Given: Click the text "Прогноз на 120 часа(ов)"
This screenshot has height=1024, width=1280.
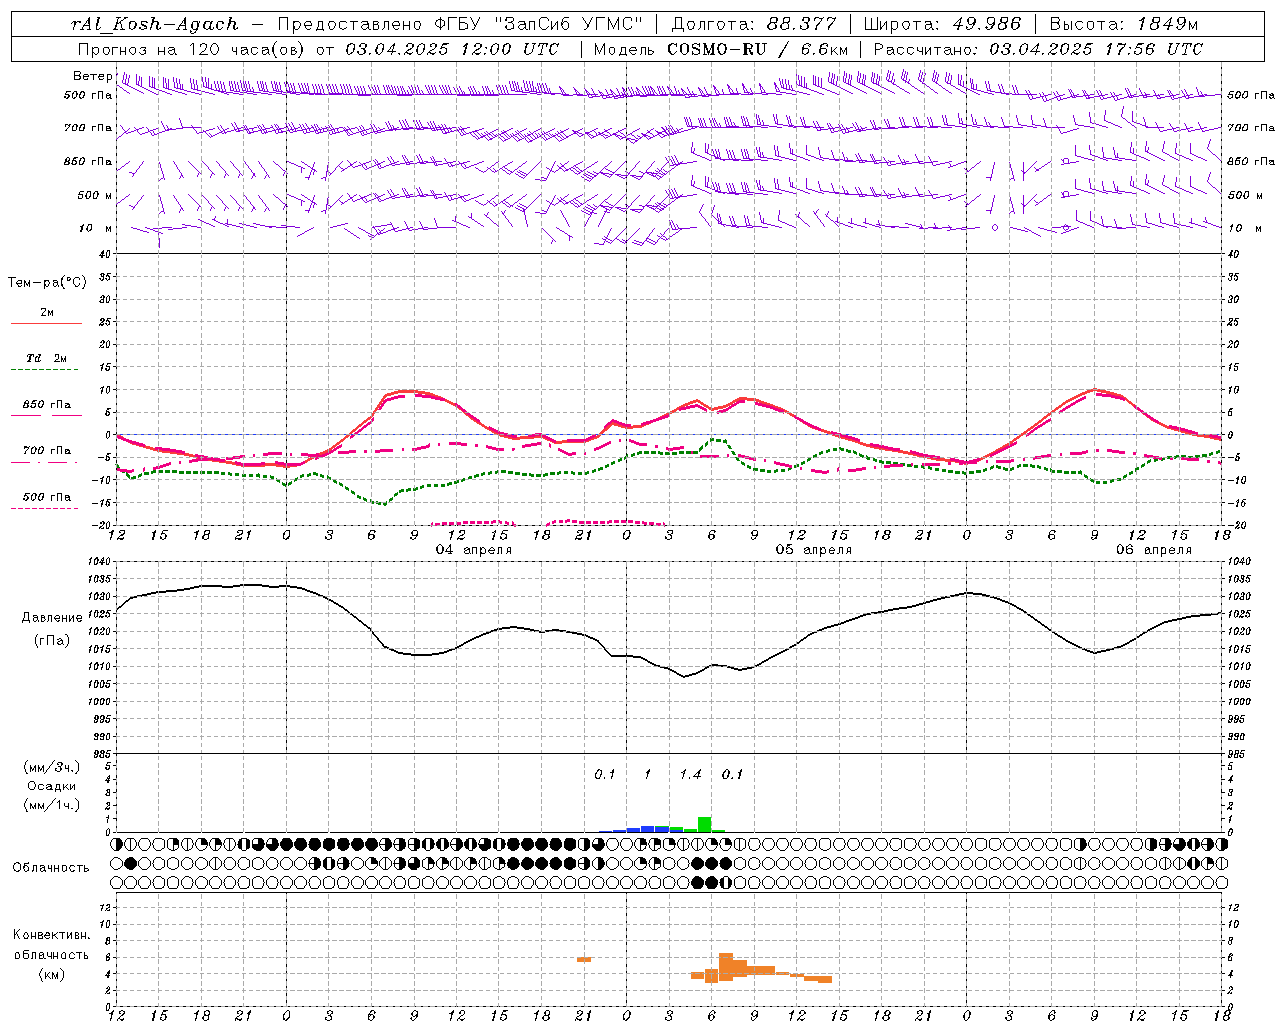Looking at the screenshot, I should tap(192, 49).
